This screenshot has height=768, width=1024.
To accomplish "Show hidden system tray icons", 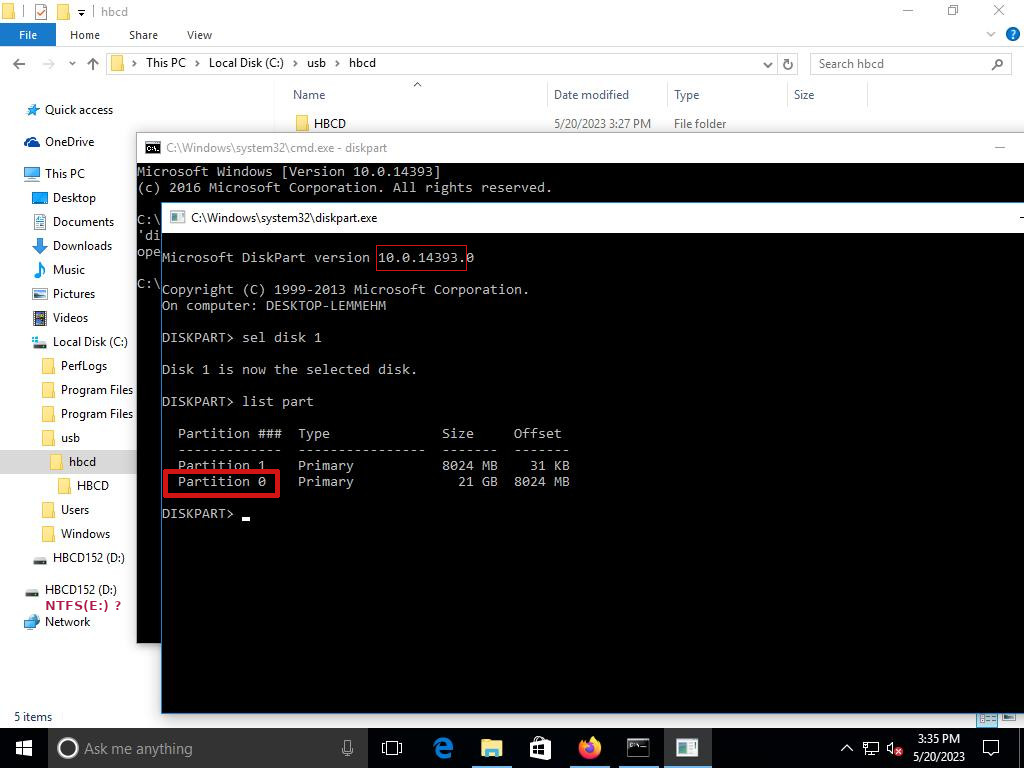I will pos(846,747).
